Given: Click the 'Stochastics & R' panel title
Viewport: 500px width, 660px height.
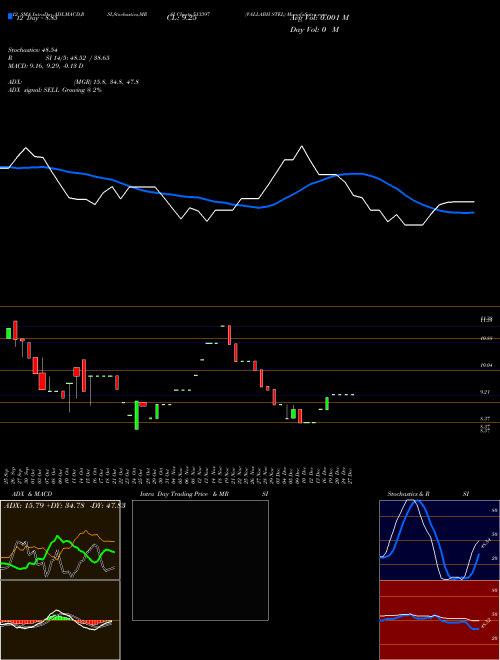Looking at the screenshot, I should click(409, 494).
